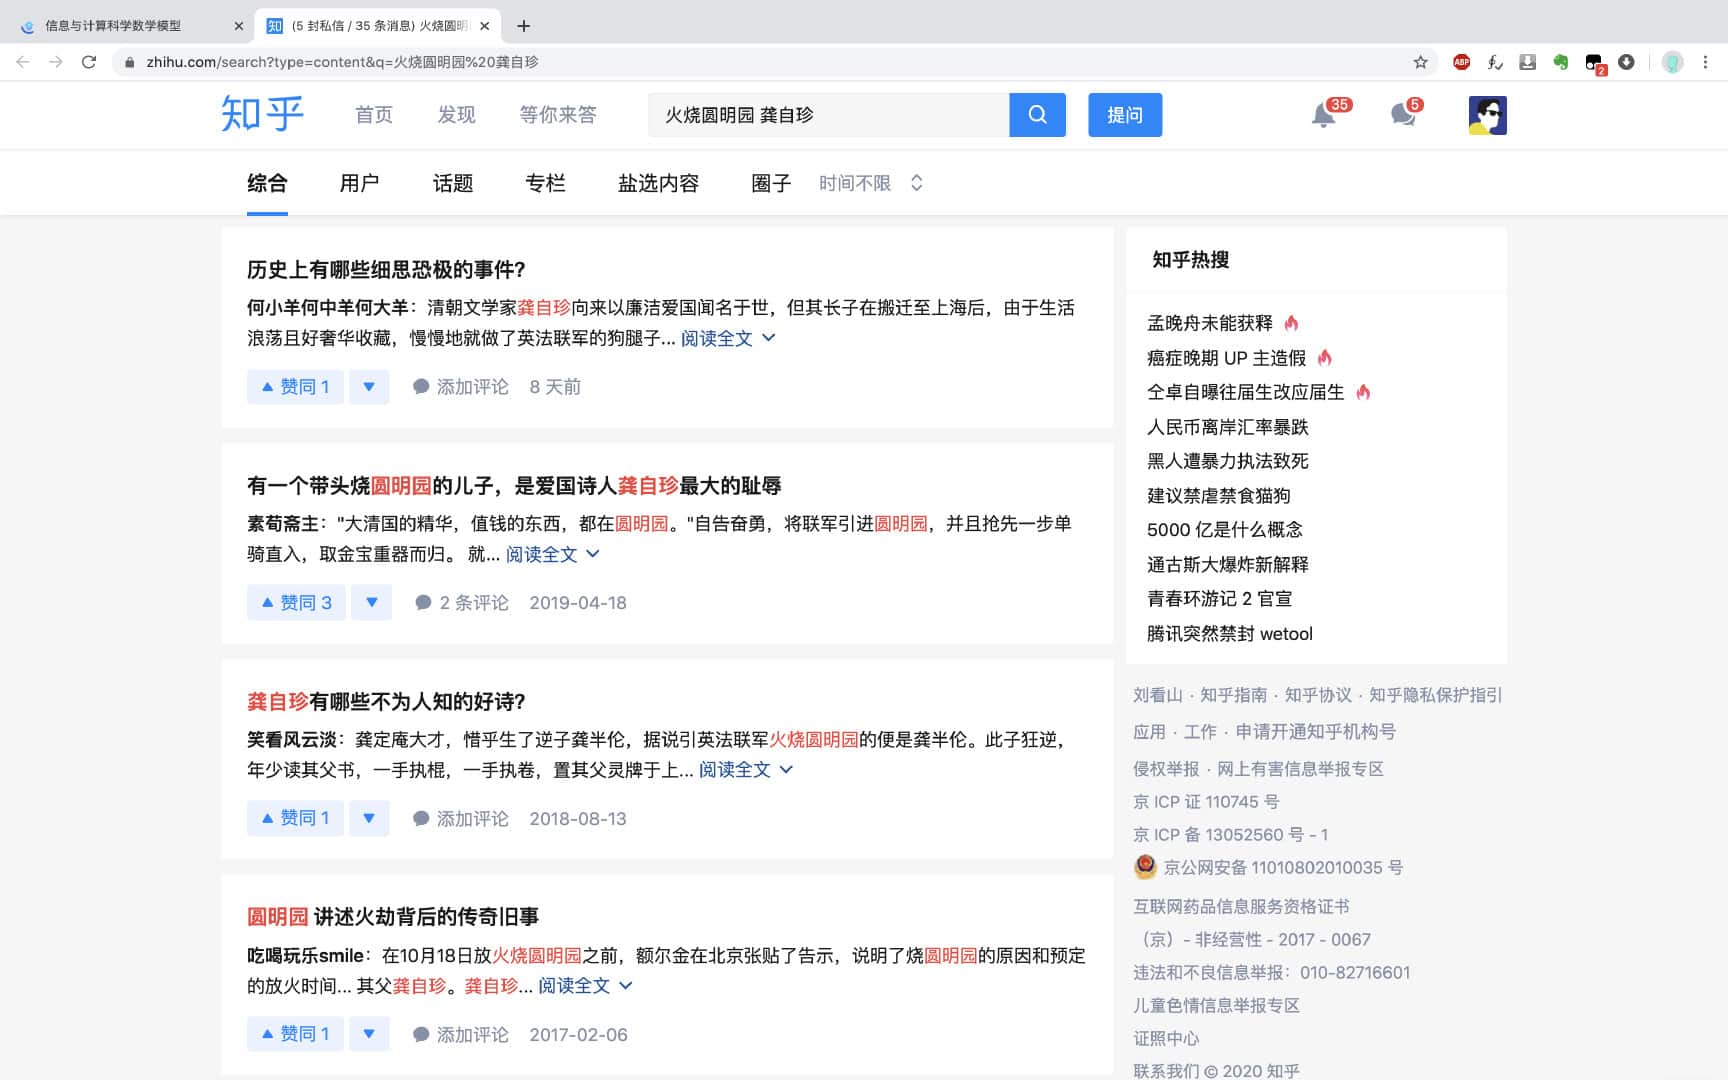Upvote 赞同 1 on the 圆明园 讲述火劫 article
Screen dimensions: 1728x1080
295,1034
